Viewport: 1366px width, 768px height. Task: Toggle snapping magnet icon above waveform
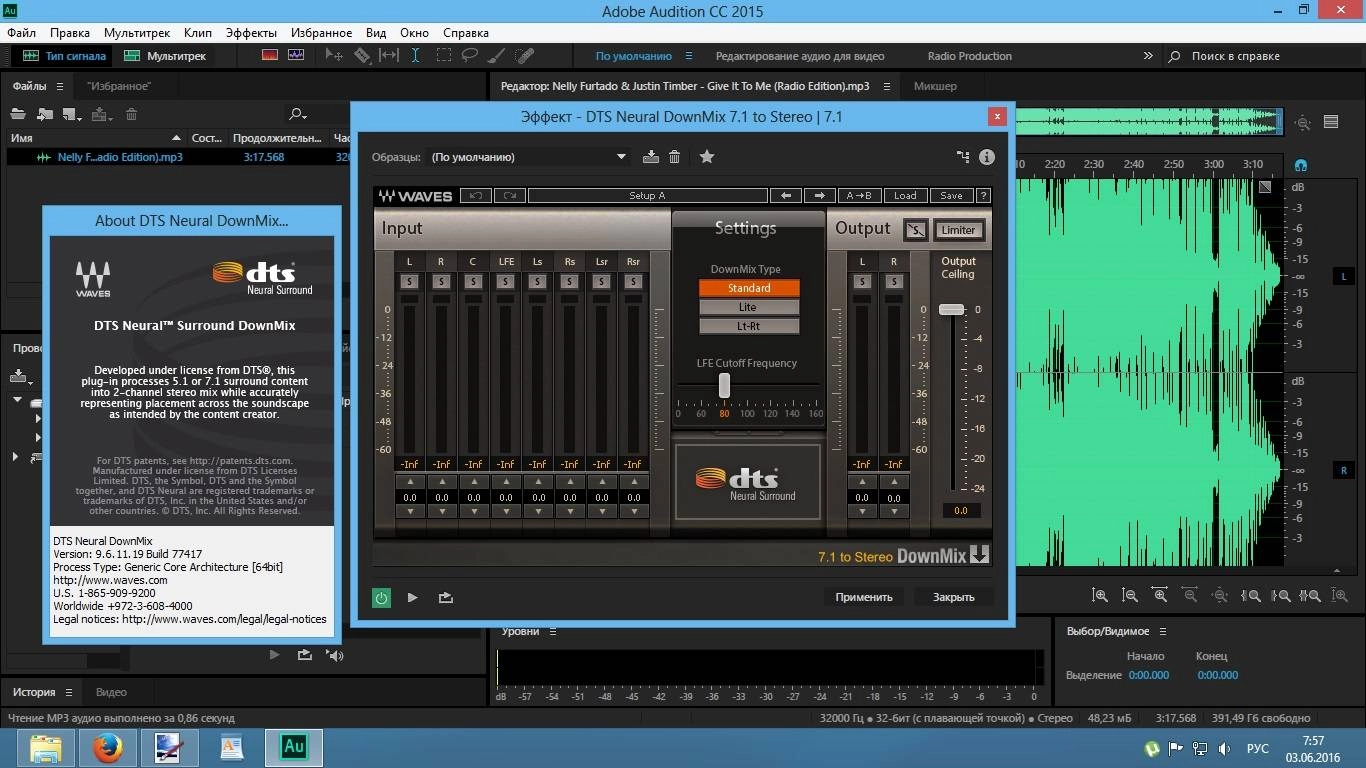coord(1301,164)
